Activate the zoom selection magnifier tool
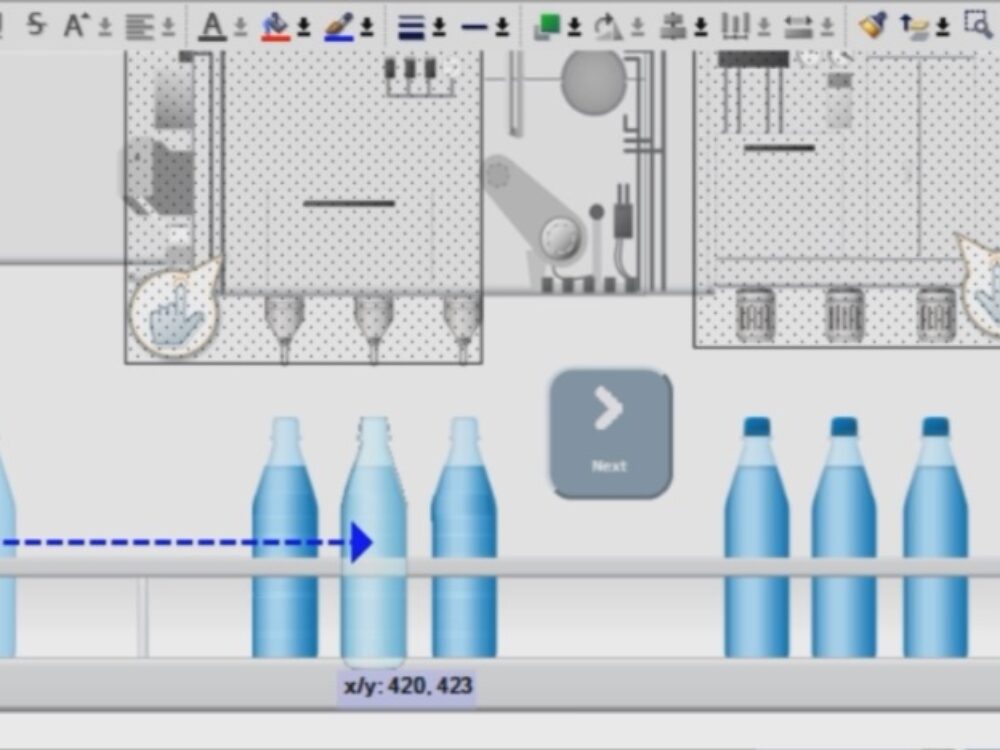Image resolution: width=1000 pixels, height=750 pixels. coord(978,26)
